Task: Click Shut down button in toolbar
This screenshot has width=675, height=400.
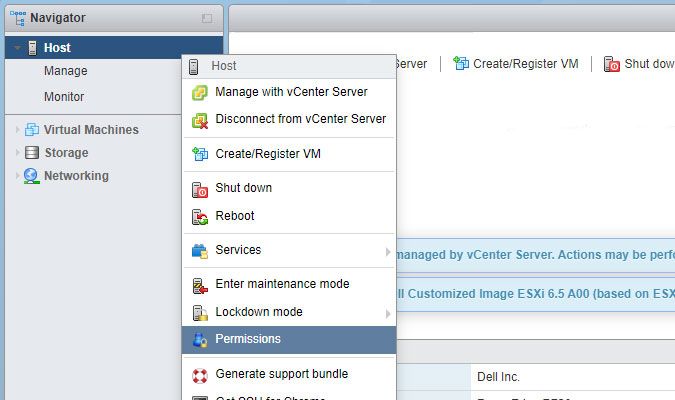Action: click(x=640, y=63)
